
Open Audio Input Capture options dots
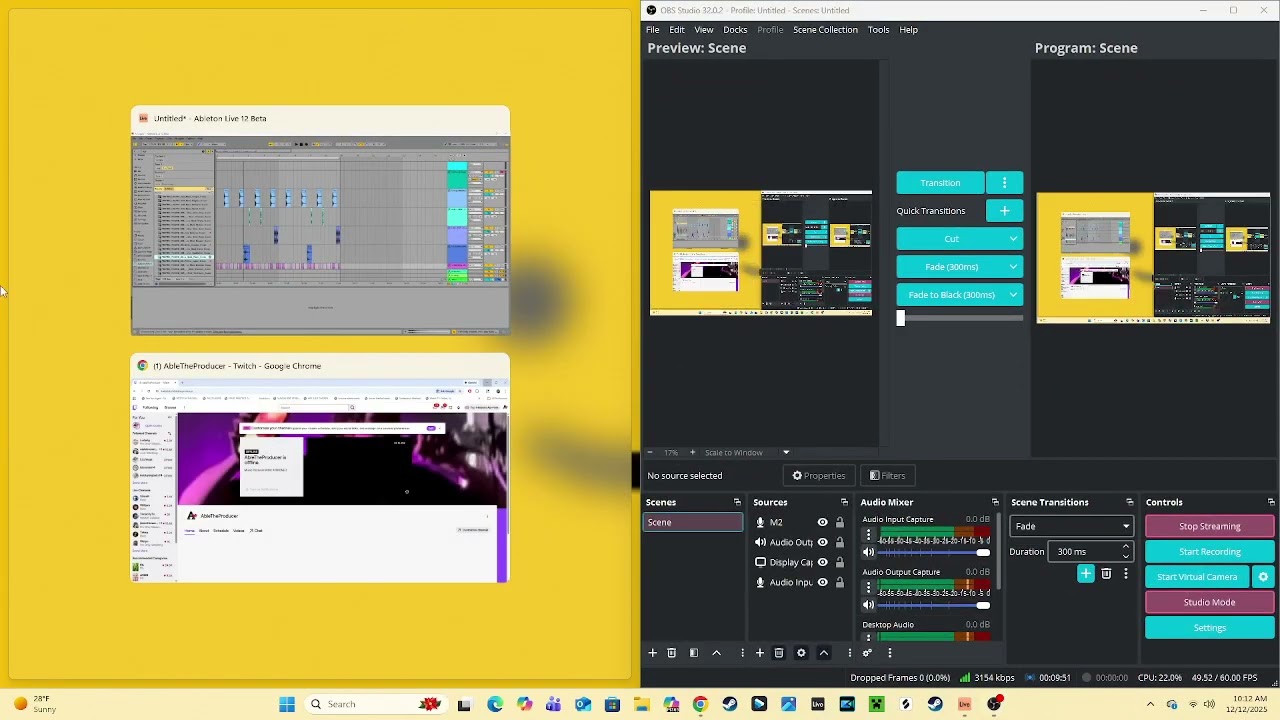click(868, 536)
